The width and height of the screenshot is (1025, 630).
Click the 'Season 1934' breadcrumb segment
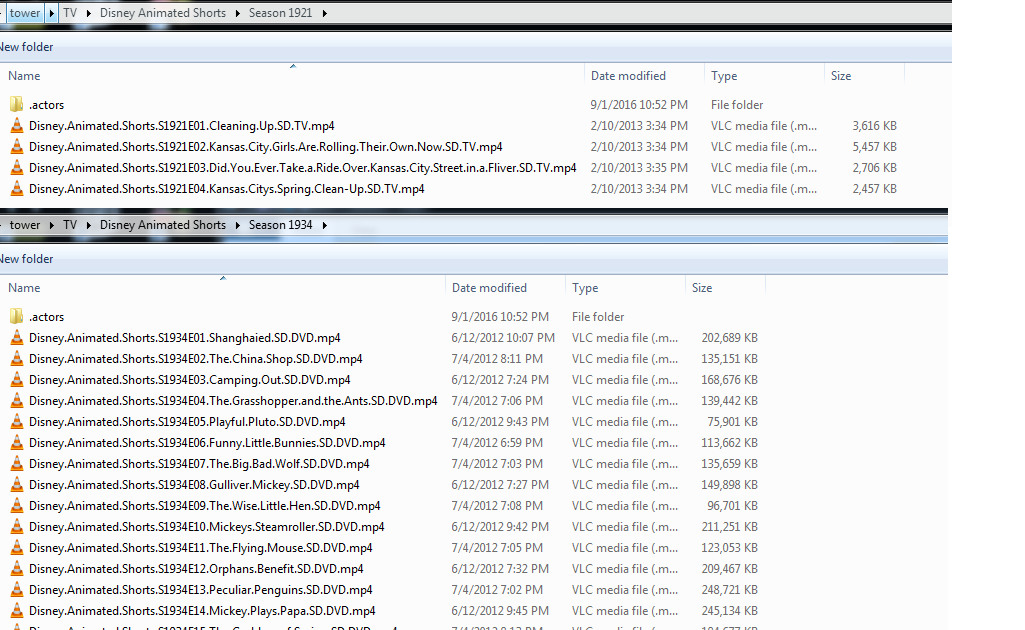[280, 225]
